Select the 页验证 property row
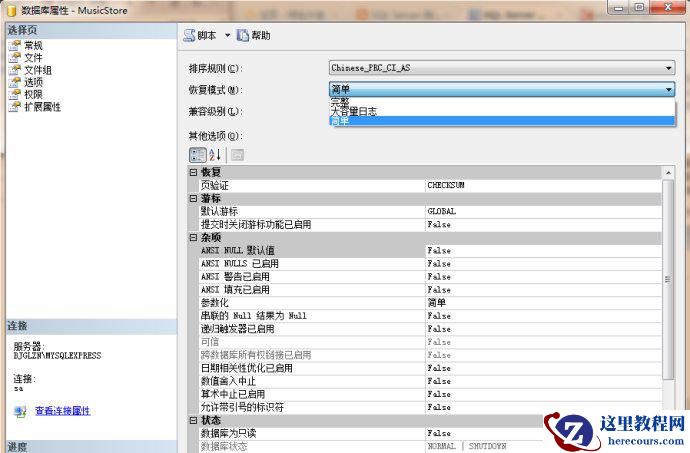Image resolution: width=690 pixels, height=453 pixels. [x=430, y=185]
